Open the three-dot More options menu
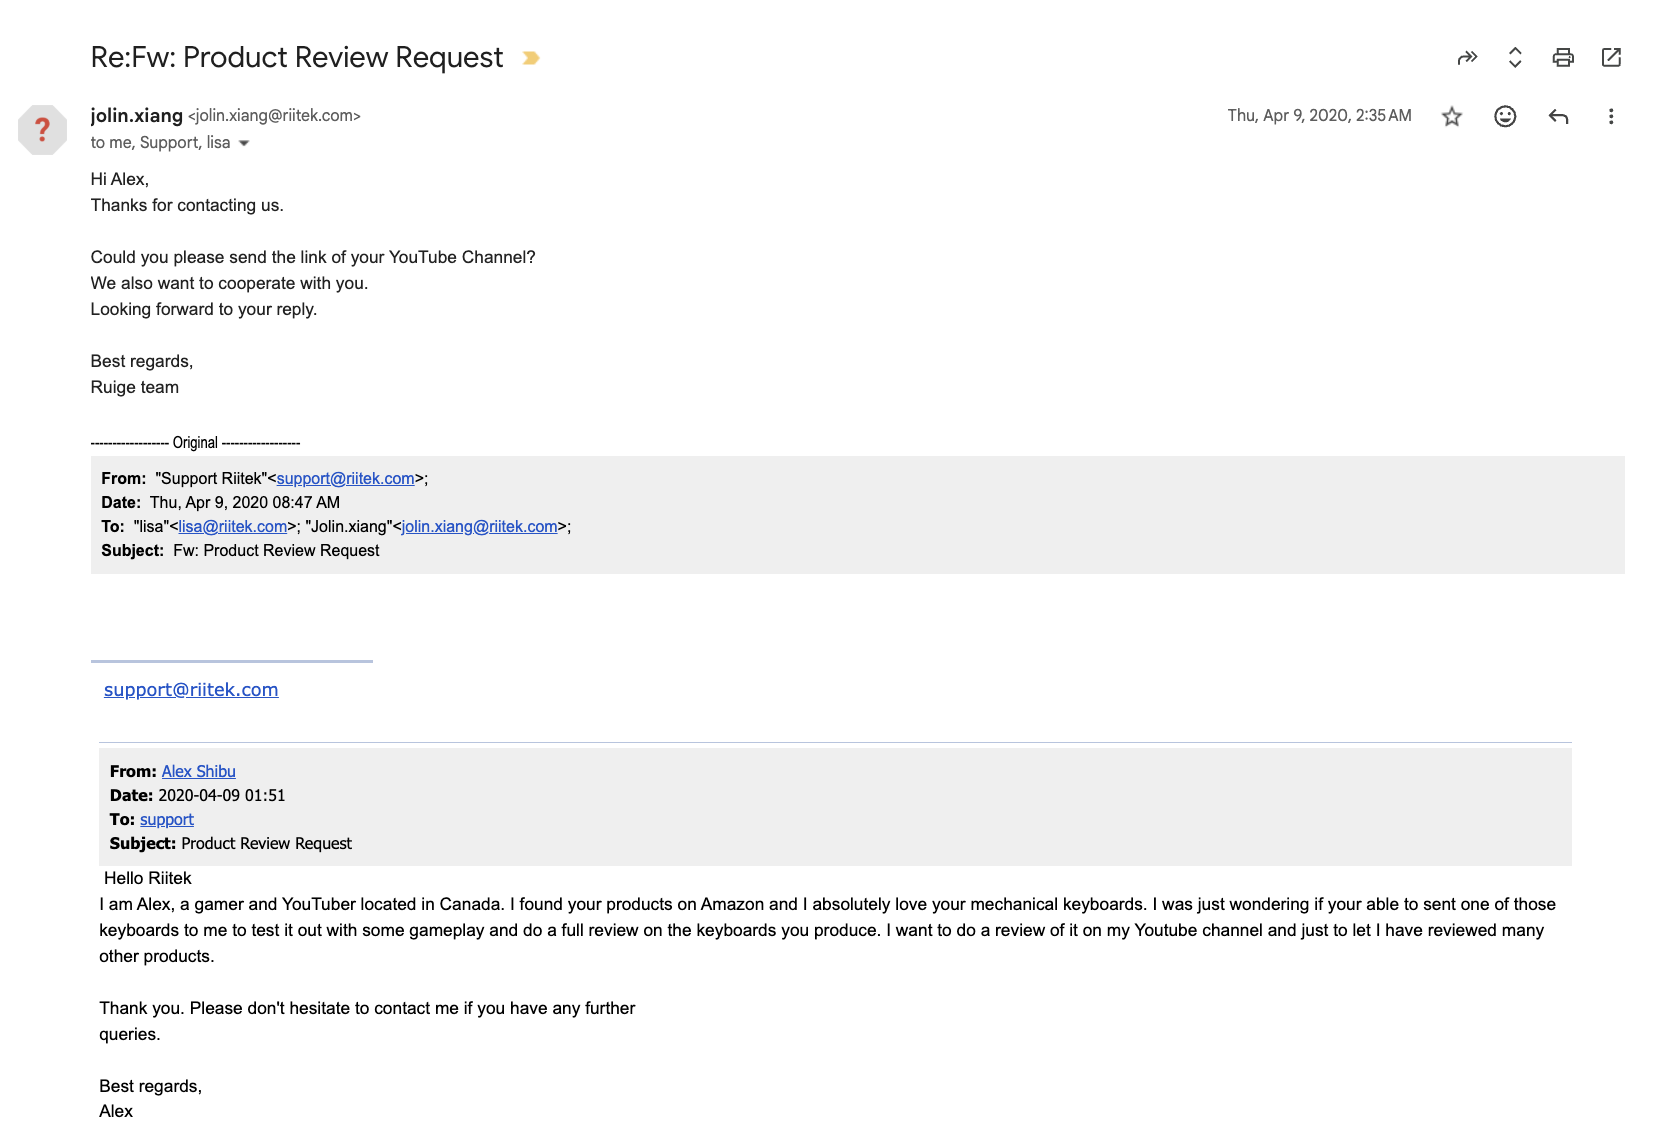1654x1122 pixels. click(1611, 117)
